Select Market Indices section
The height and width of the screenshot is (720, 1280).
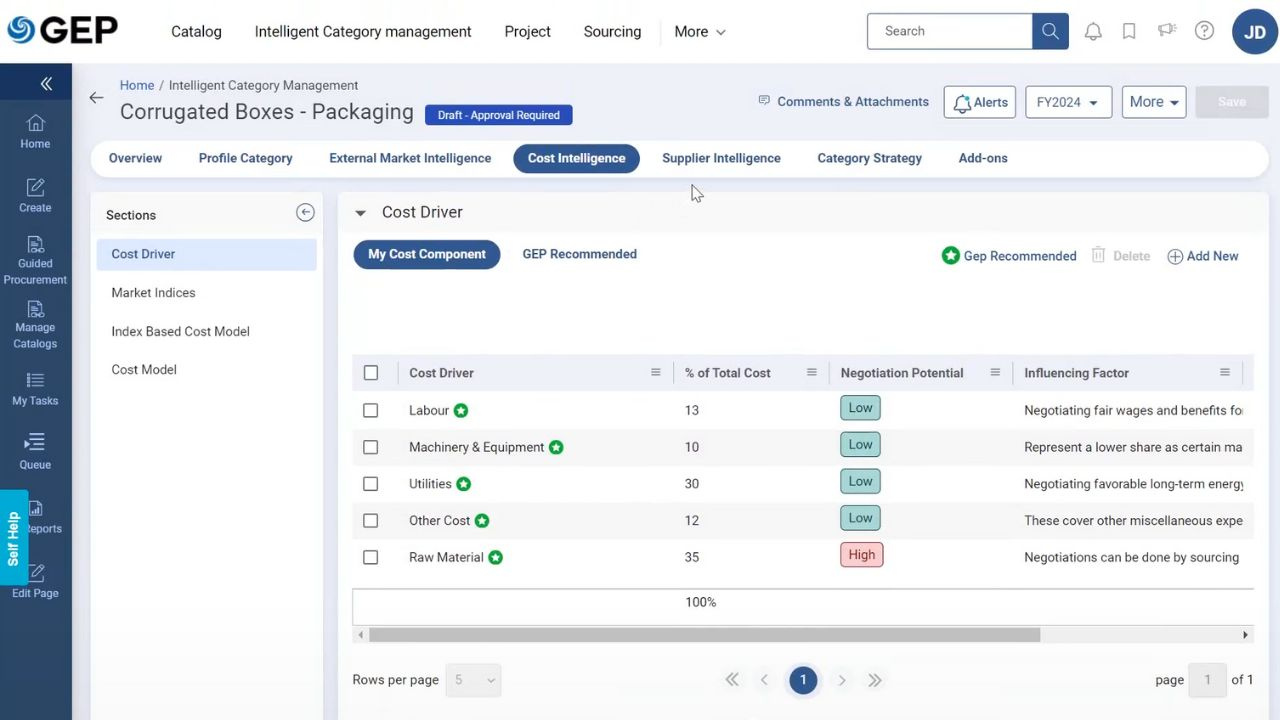pos(207,293)
